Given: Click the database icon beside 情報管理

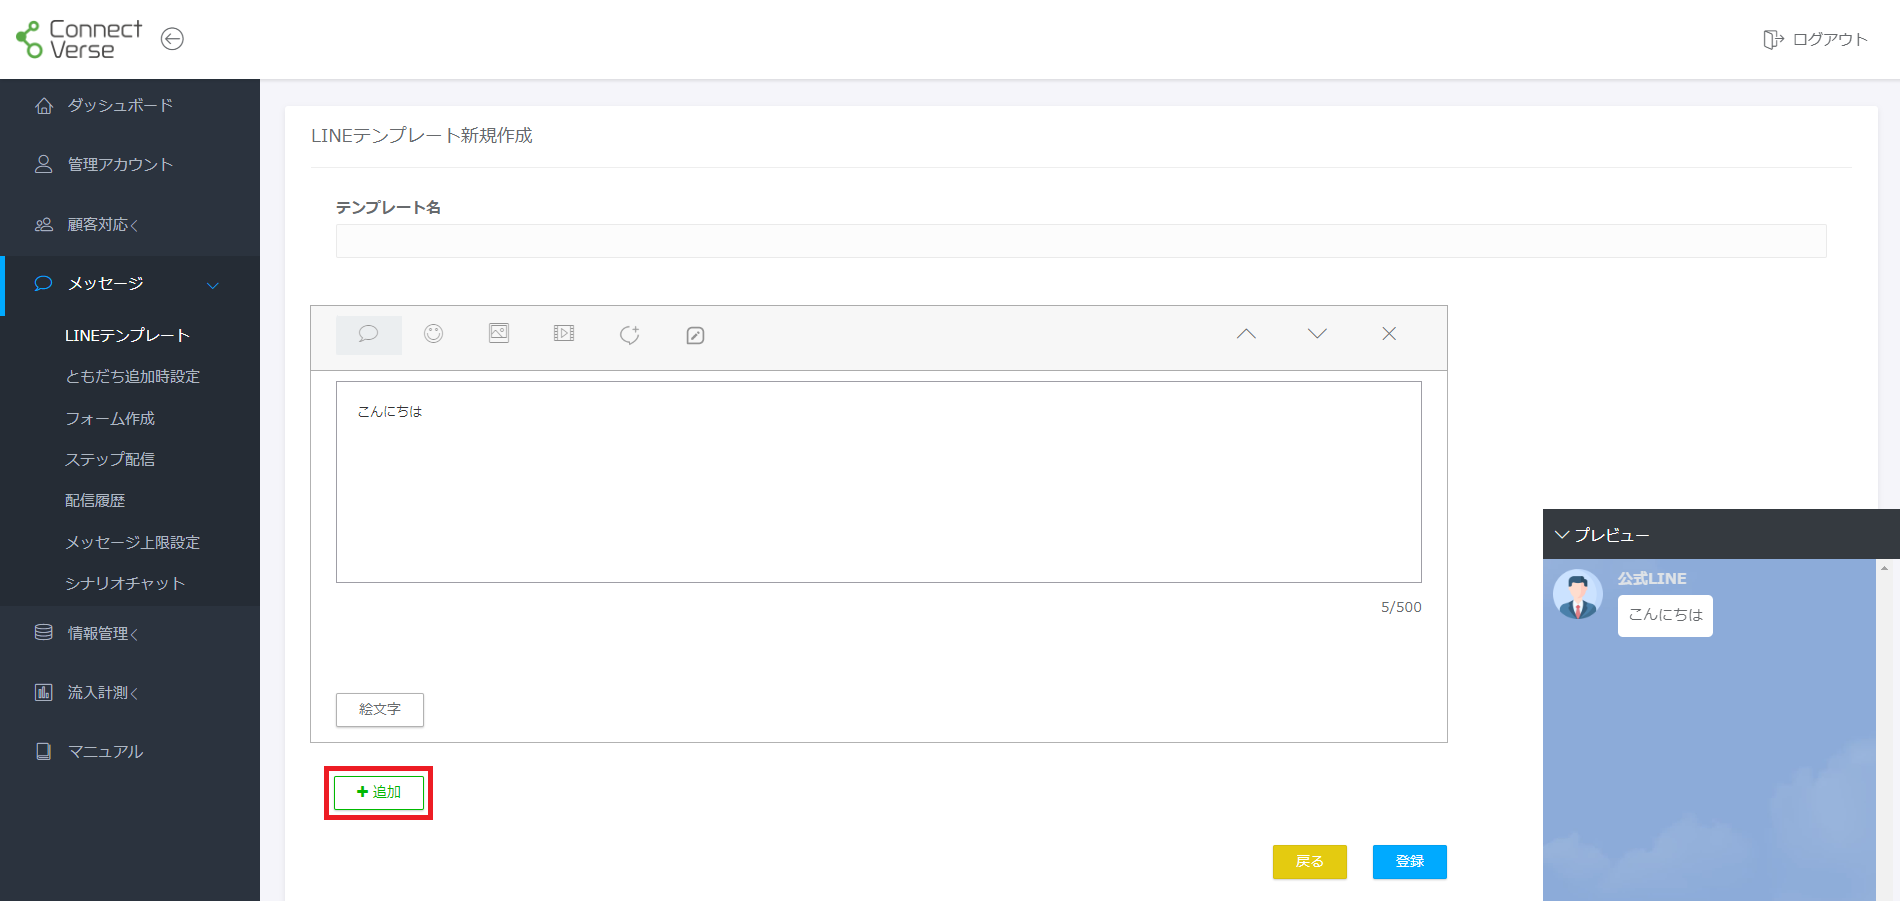Looking at the screenshot, I should 44,632.
